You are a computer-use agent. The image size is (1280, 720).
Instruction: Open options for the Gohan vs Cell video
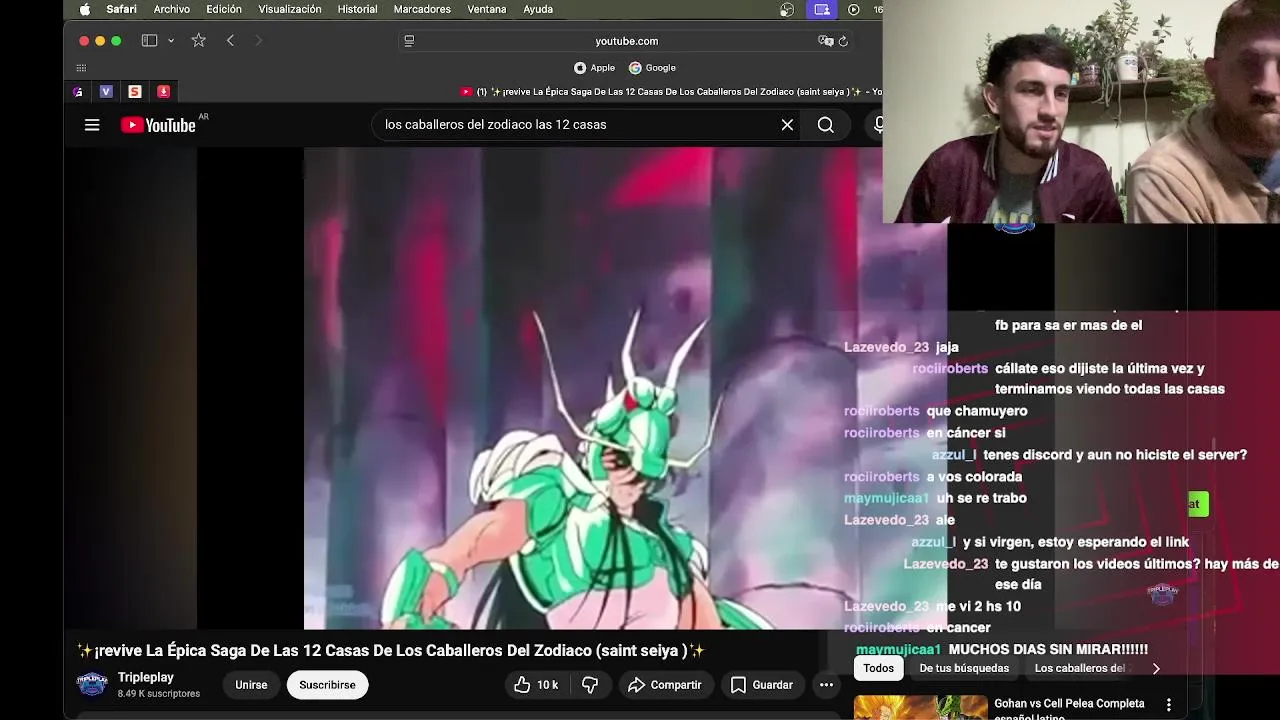pos(1168,706)
